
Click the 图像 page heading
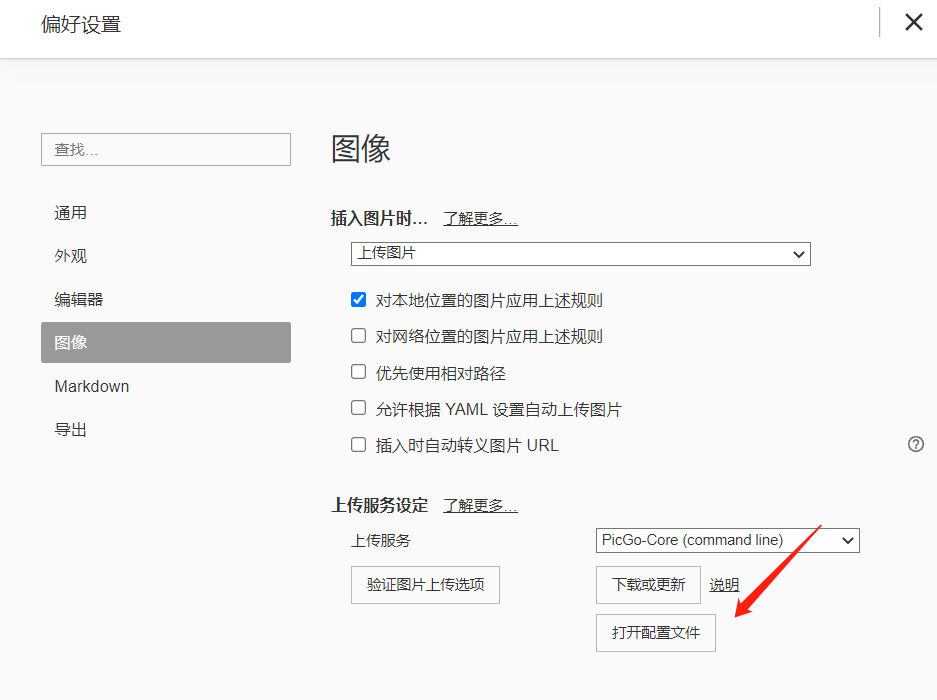coord(361,149)
